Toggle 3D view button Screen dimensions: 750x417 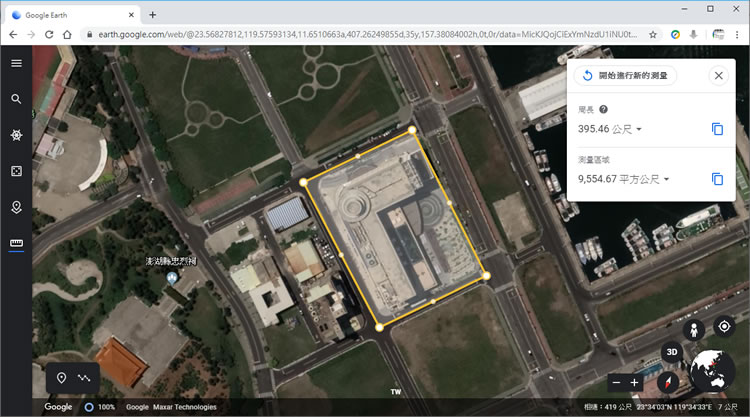pyautogui.click(x=672, y=352)
